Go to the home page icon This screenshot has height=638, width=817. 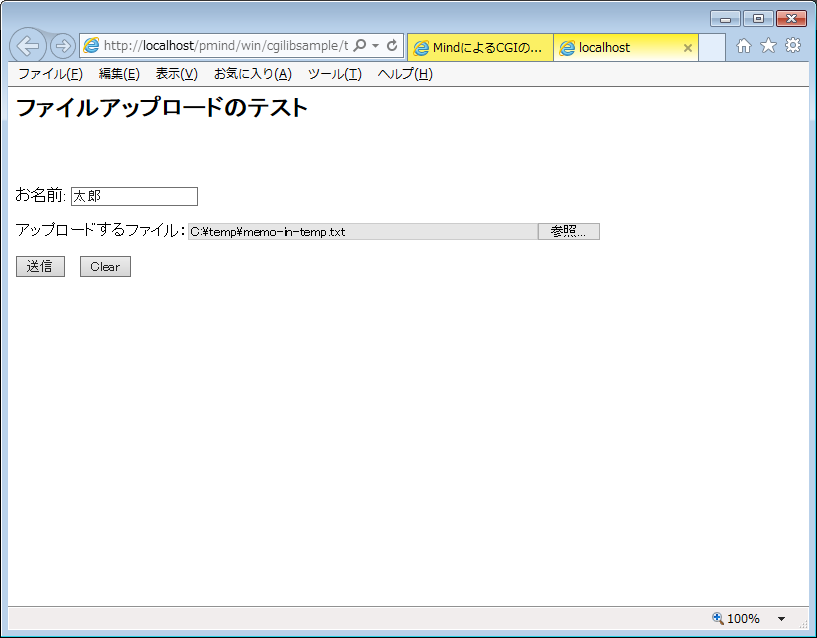pos(744,46)
